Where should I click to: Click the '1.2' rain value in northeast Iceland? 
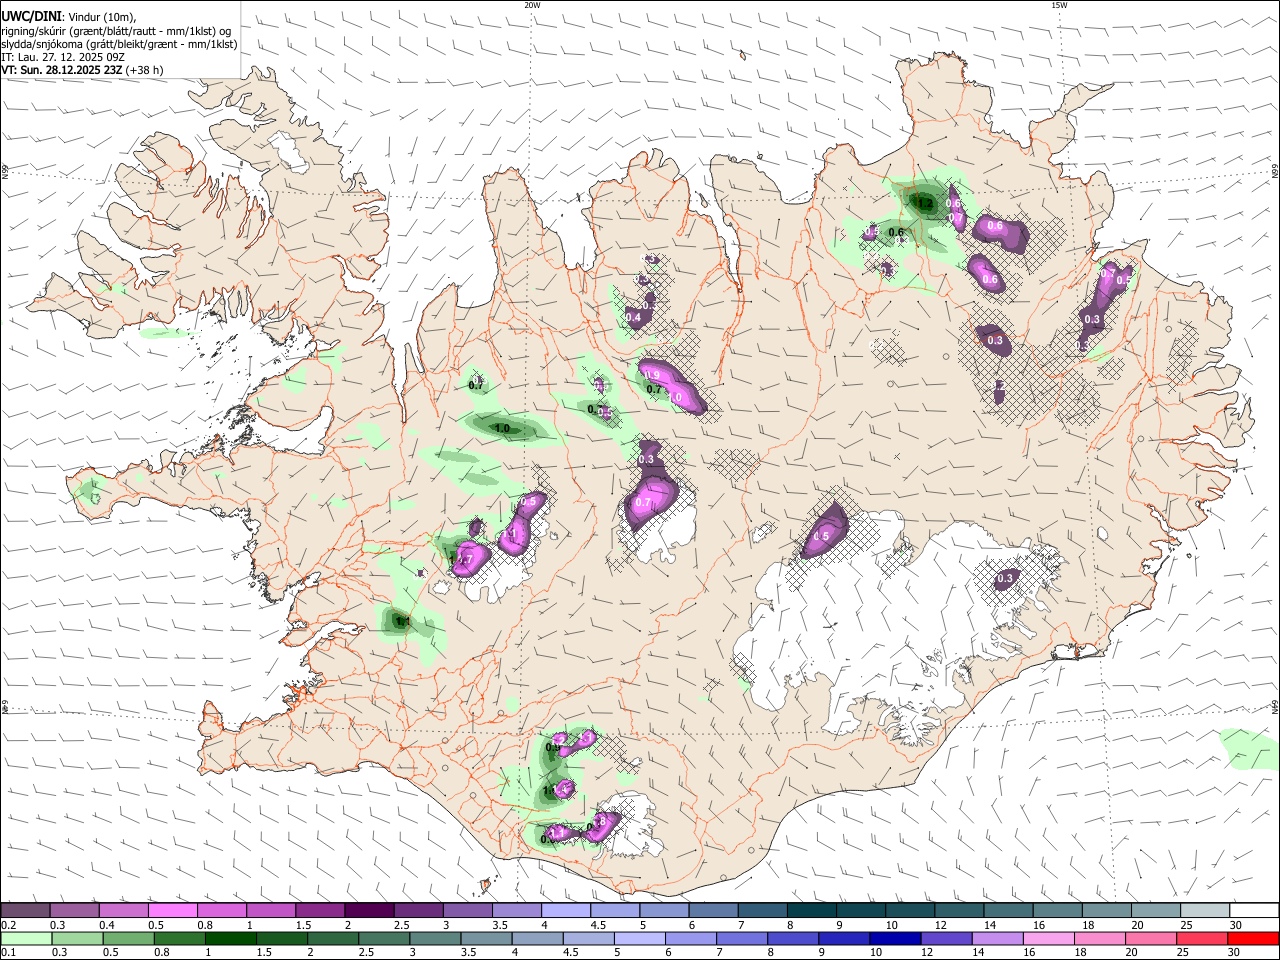(926, 204)
